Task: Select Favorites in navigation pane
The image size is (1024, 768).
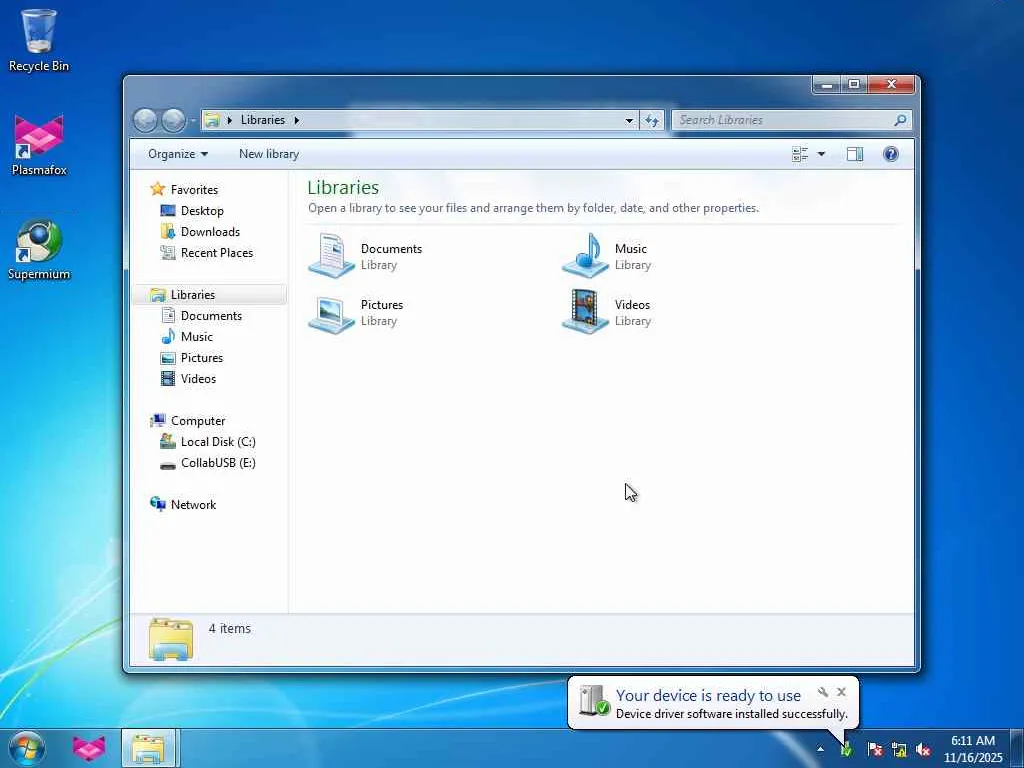Action: point(193,189)
